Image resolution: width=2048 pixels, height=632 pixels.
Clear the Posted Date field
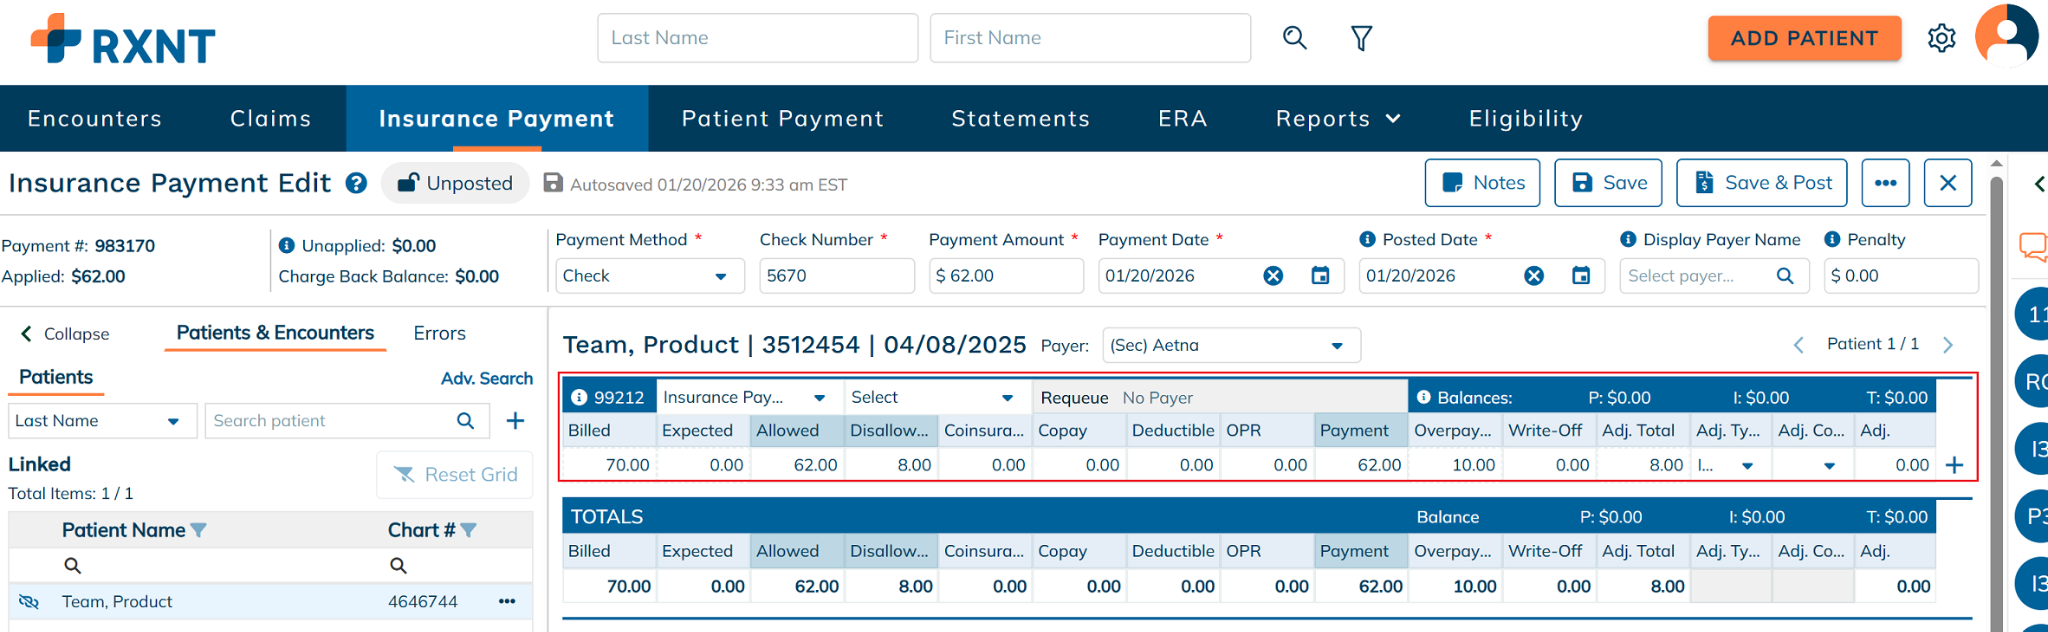coord(1533,275)
